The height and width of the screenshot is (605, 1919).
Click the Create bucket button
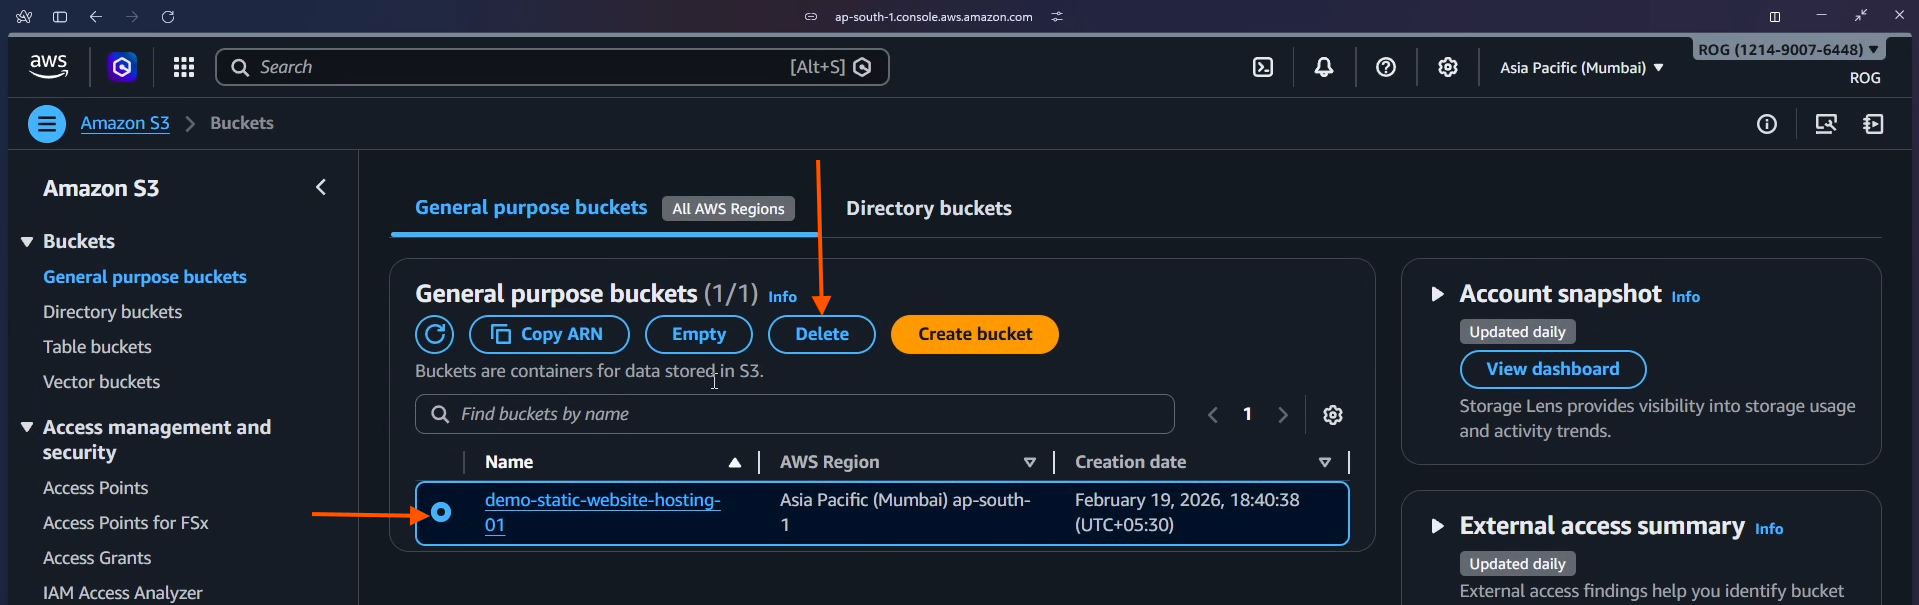(974, 334)
